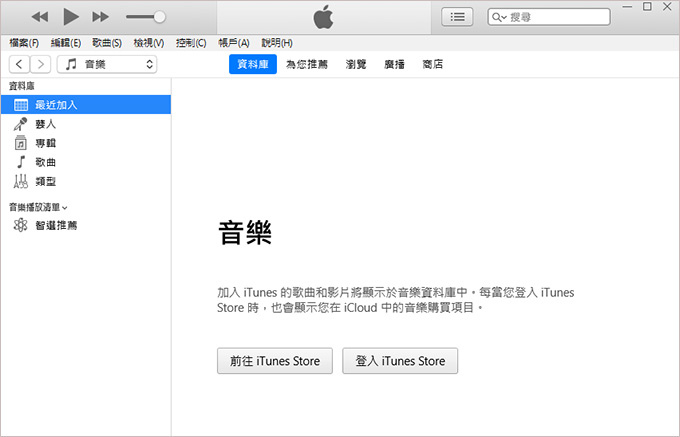Click the 登入 iTunes Store button
Image resolution: width=680 pixels, height=437 pixels.
(x=400, y=361)
